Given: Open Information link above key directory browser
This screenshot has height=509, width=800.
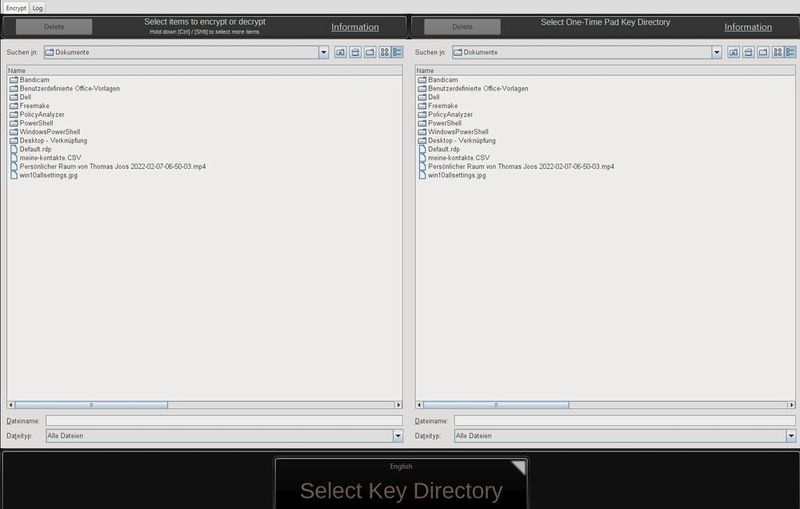Looking at the screenshot, I should click(748, 27).
